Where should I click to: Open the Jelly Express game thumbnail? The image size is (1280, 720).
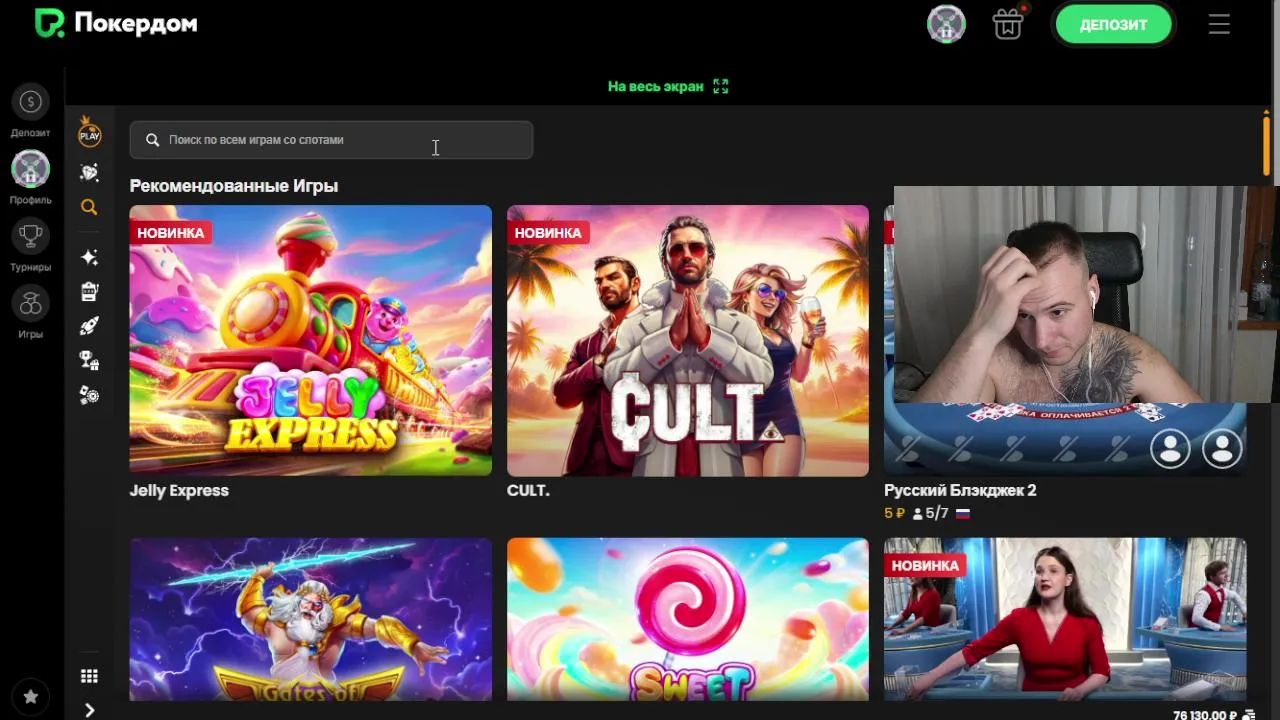coord(310,340)
